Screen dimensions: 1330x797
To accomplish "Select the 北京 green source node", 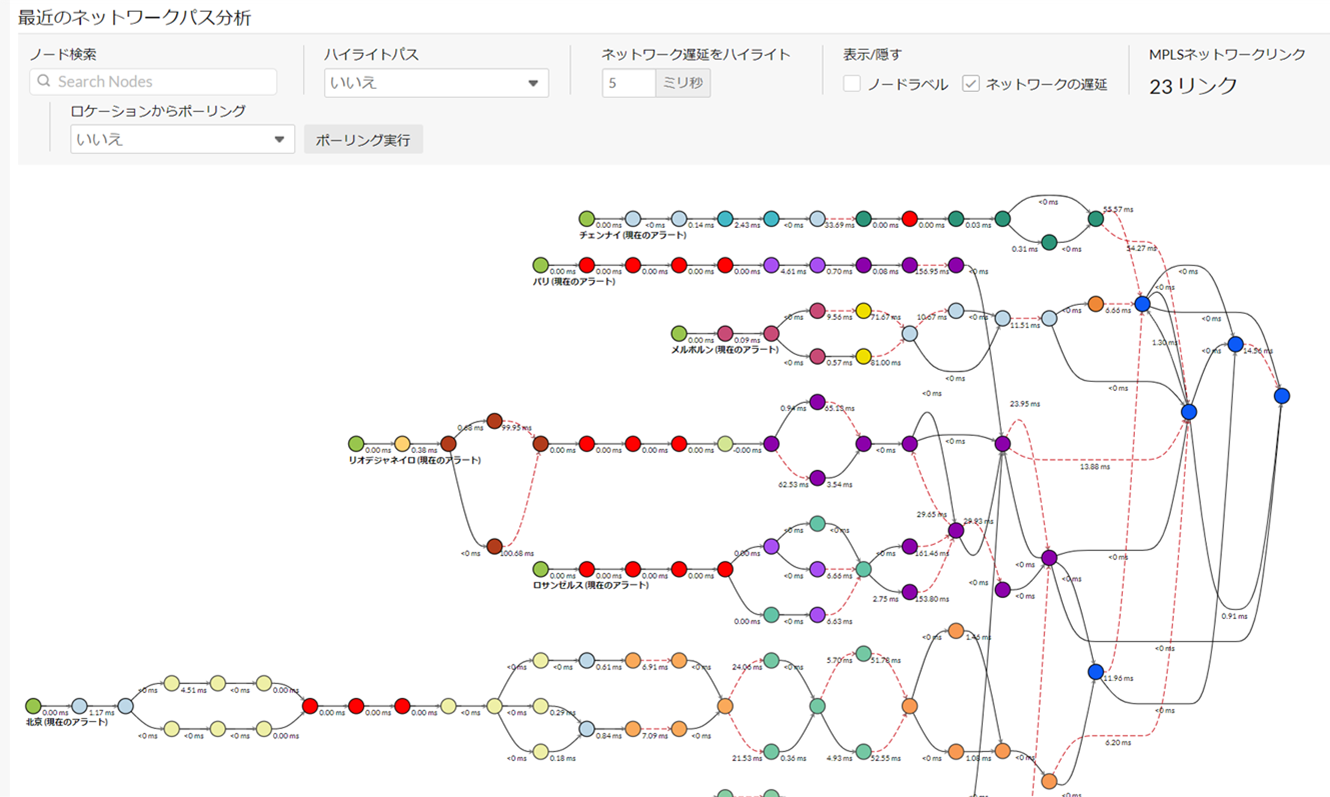I will click(33, 706).
